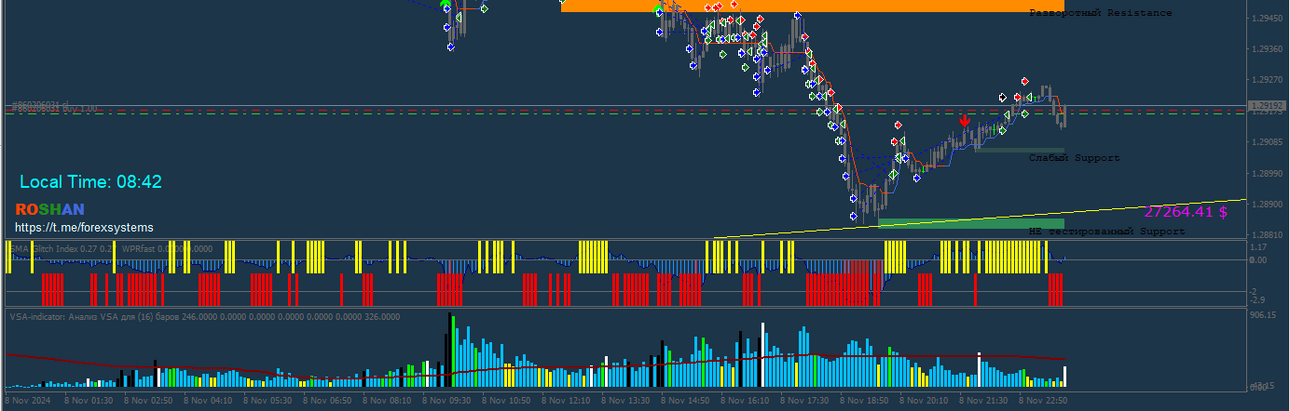Screen dimensions: 1290x411
Task: Select the Разворотный Resistance label
Action: pos(1100,13)
